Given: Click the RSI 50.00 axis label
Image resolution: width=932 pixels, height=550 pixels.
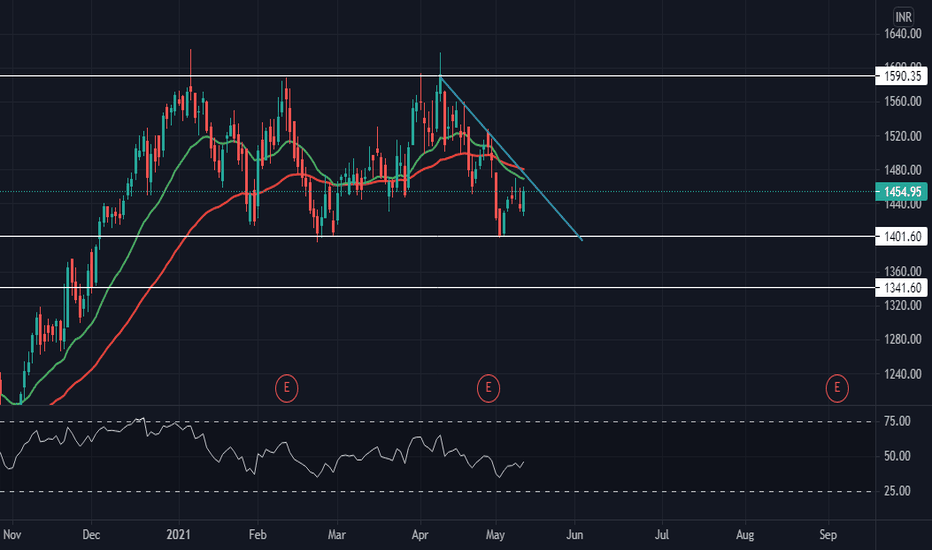Looking at the screenshot, I should coord(897,456).
